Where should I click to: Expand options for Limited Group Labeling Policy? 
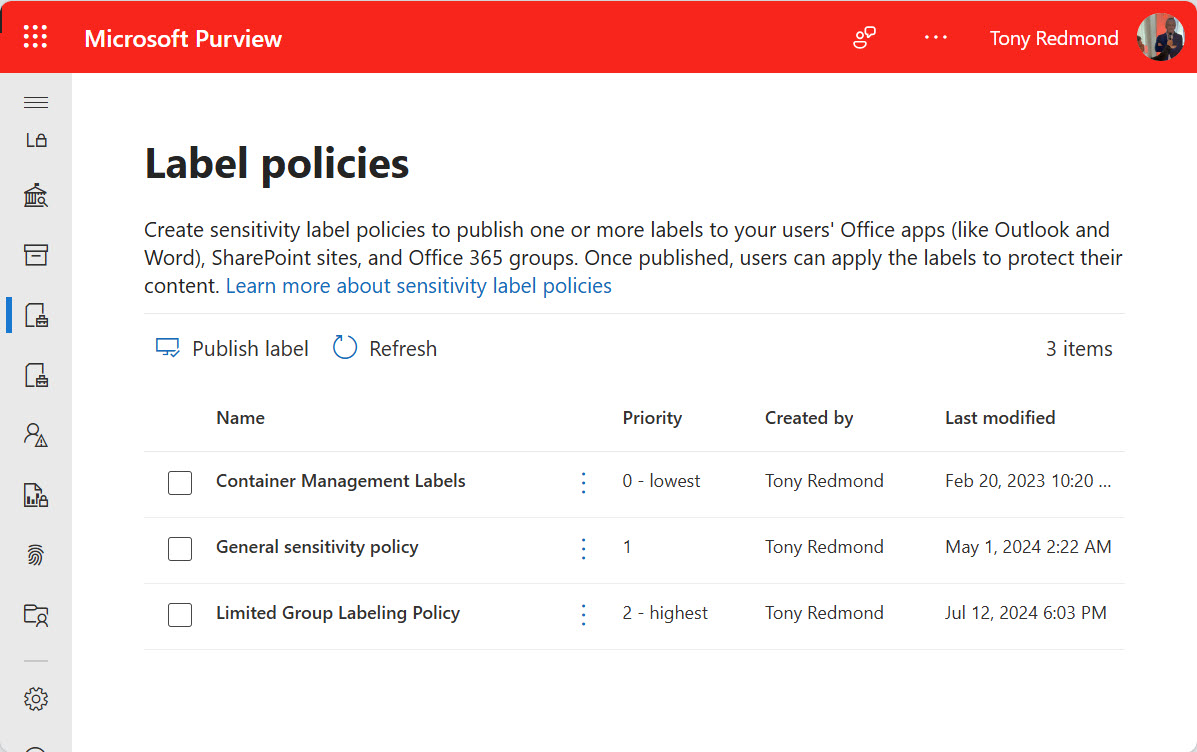pos(584,615)
